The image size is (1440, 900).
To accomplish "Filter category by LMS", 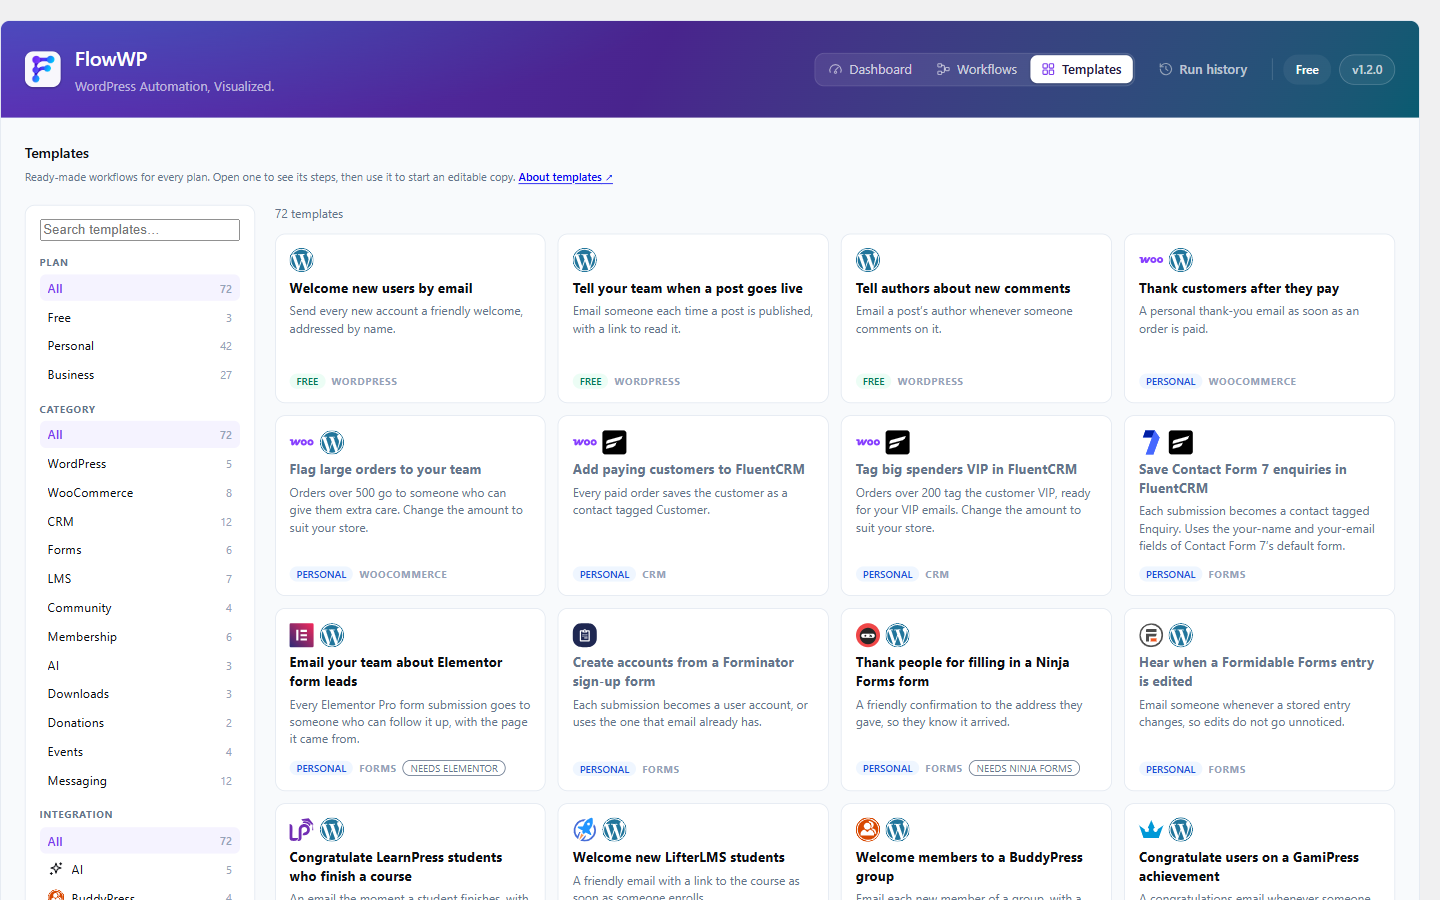I will (x=140, y=579).
